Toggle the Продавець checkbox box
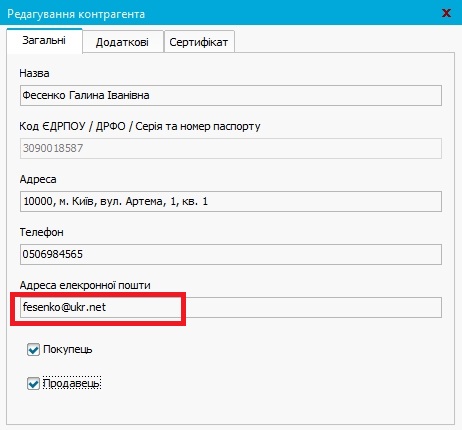This screenshot has width=462, height=430. point(33,383)
